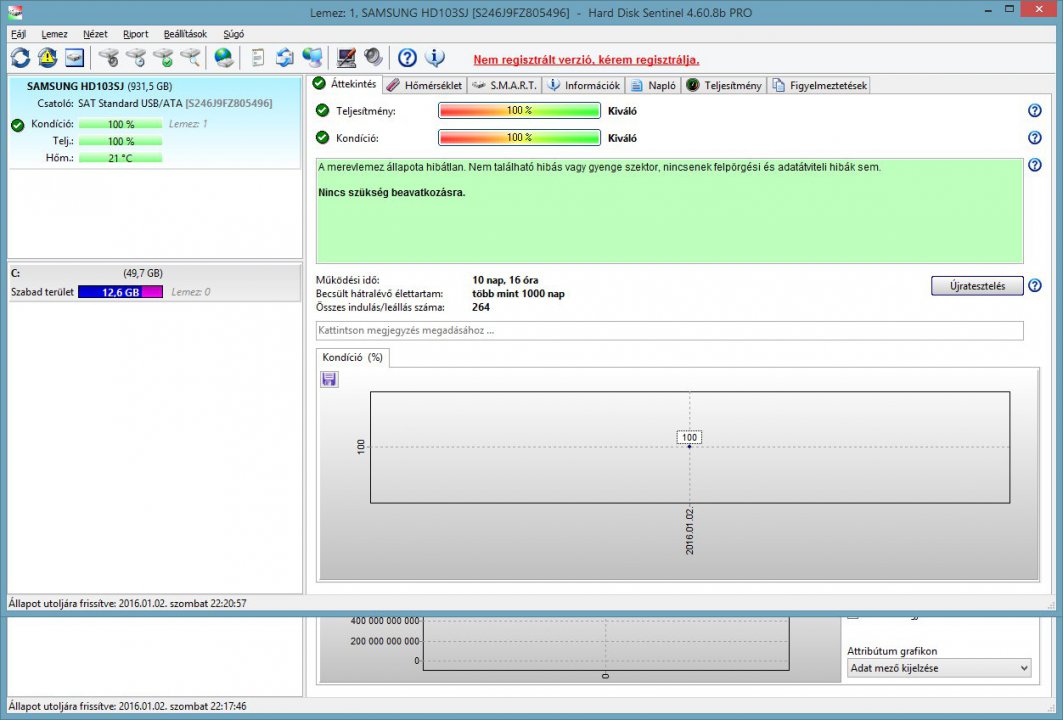
Task: Click the '10 nap, 16 óra' value
Action: coord(505,280)
